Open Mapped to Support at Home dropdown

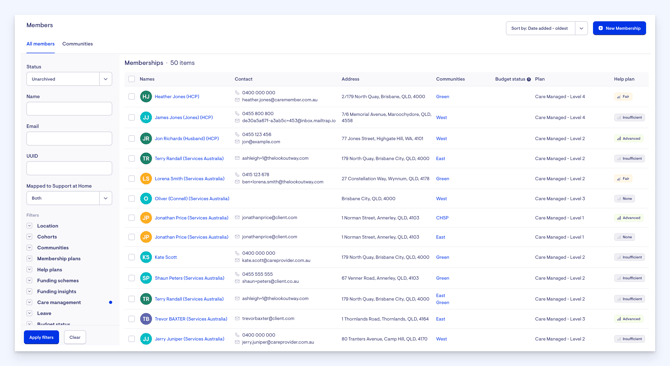[69, 198]
